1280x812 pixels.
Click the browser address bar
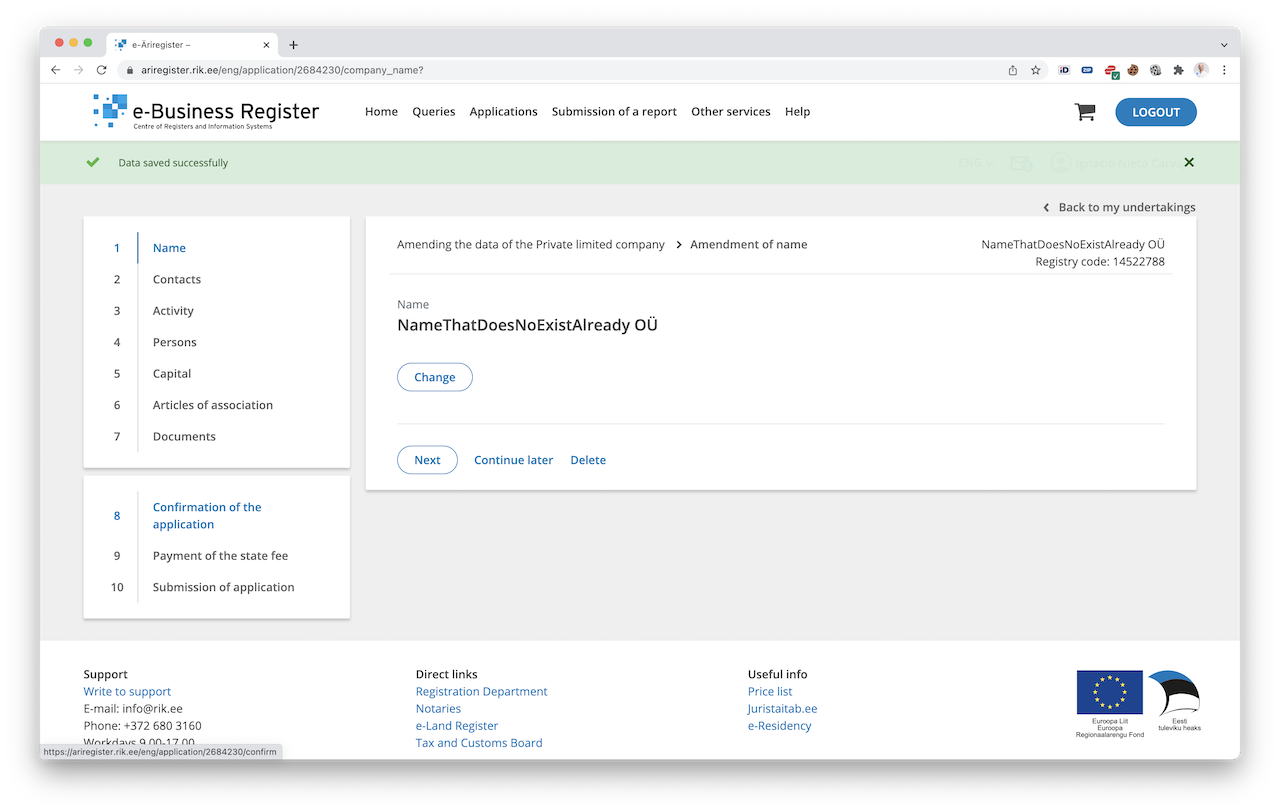click(560, 70)
